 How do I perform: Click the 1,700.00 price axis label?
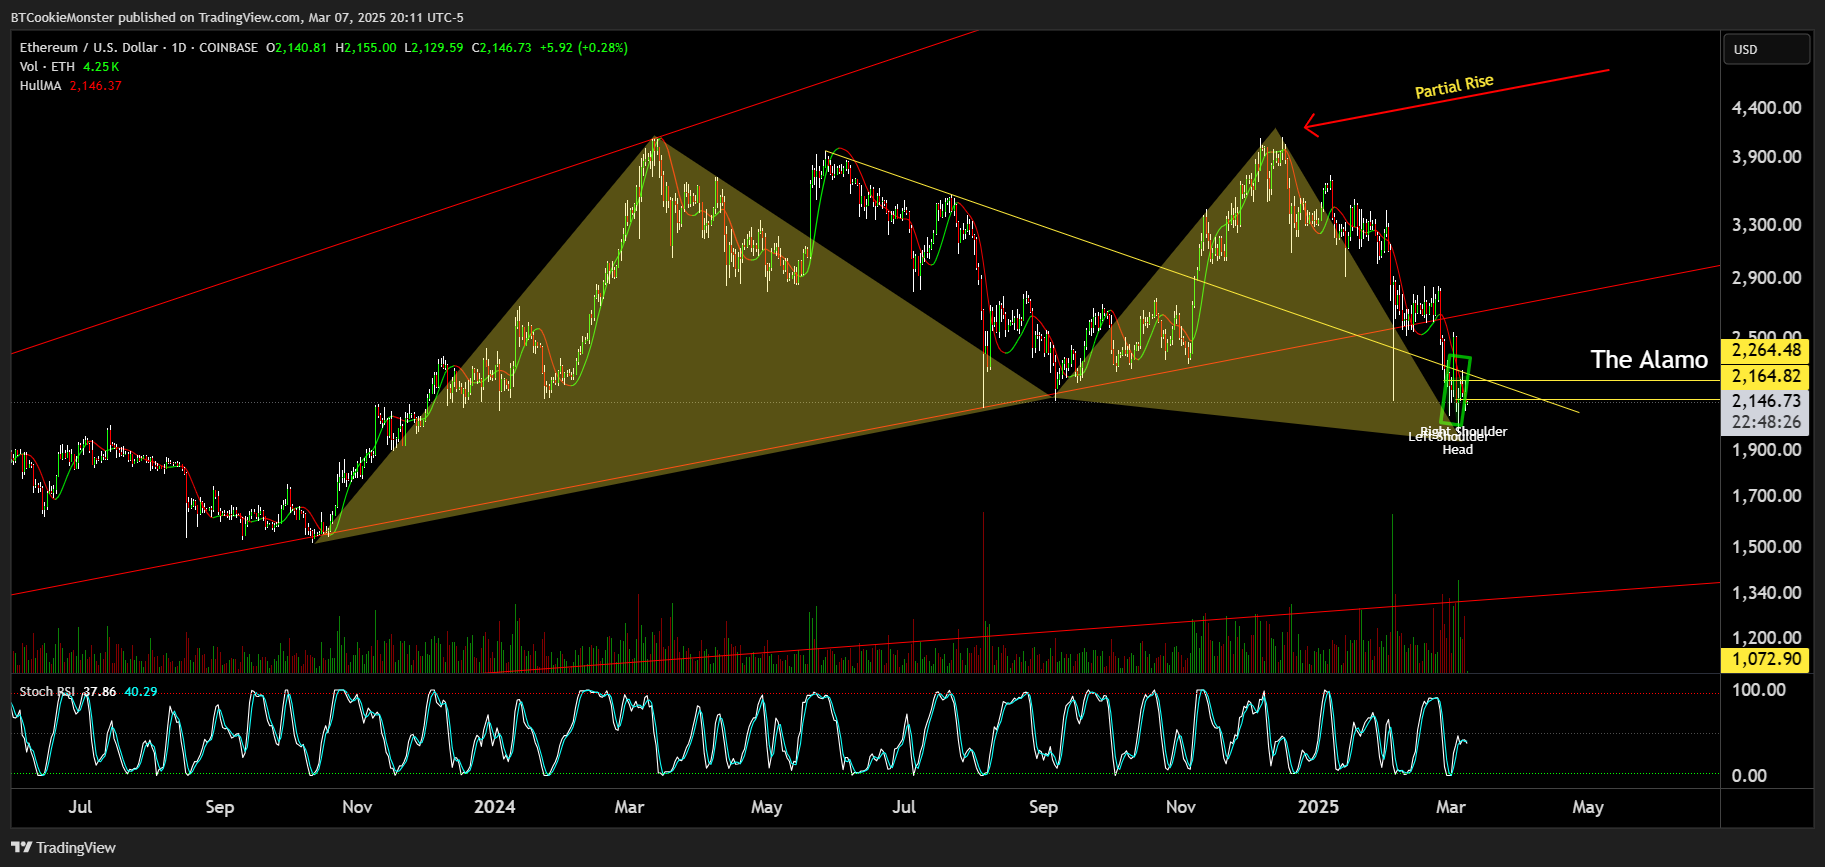(1767, 495)
